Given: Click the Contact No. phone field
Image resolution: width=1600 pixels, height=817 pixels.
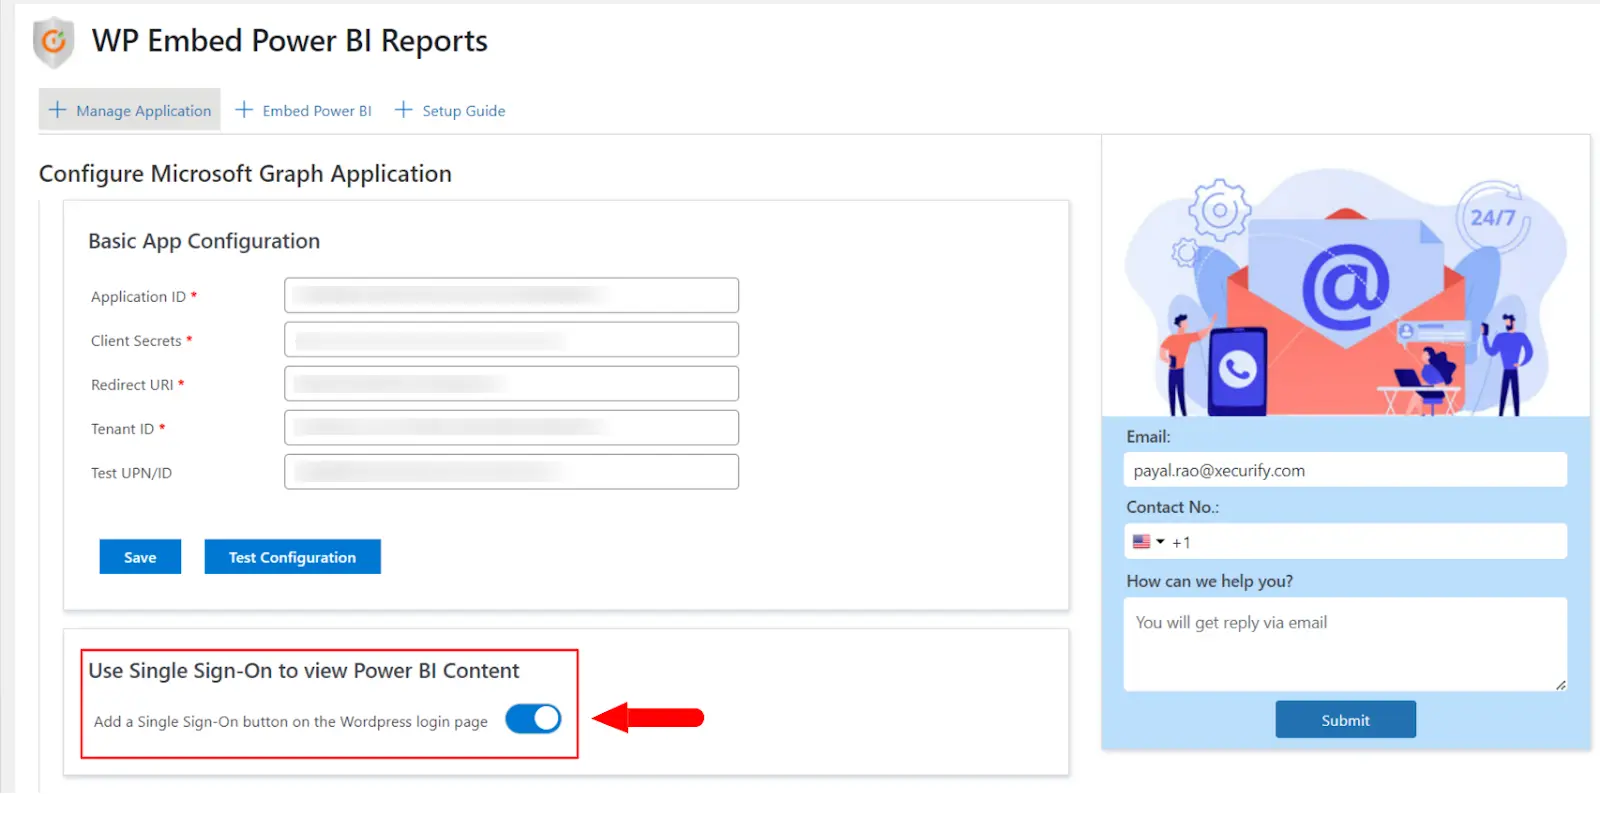Looking at the screenshot, I should pos(1345,542).
